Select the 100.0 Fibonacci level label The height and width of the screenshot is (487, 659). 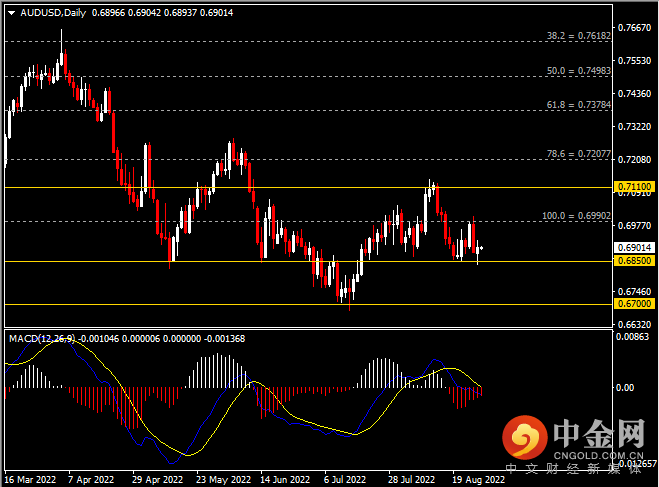point(567,215)
